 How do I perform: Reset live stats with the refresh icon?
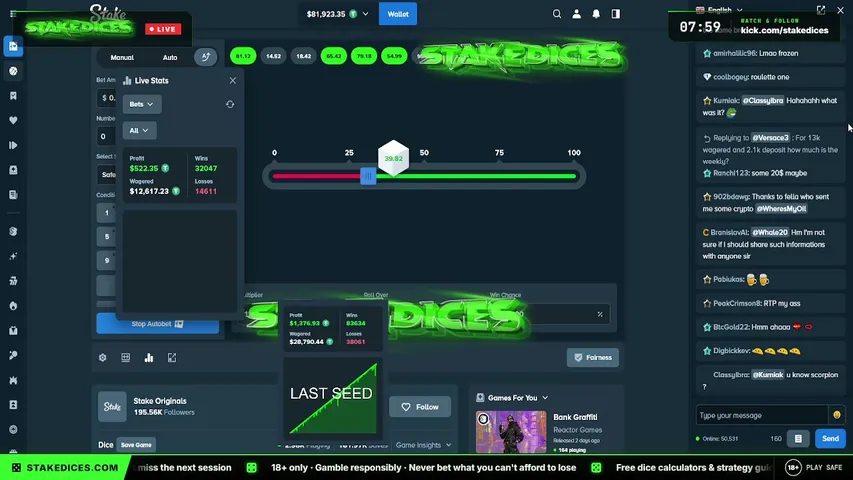pyautogui.click(x=230, y=104)
